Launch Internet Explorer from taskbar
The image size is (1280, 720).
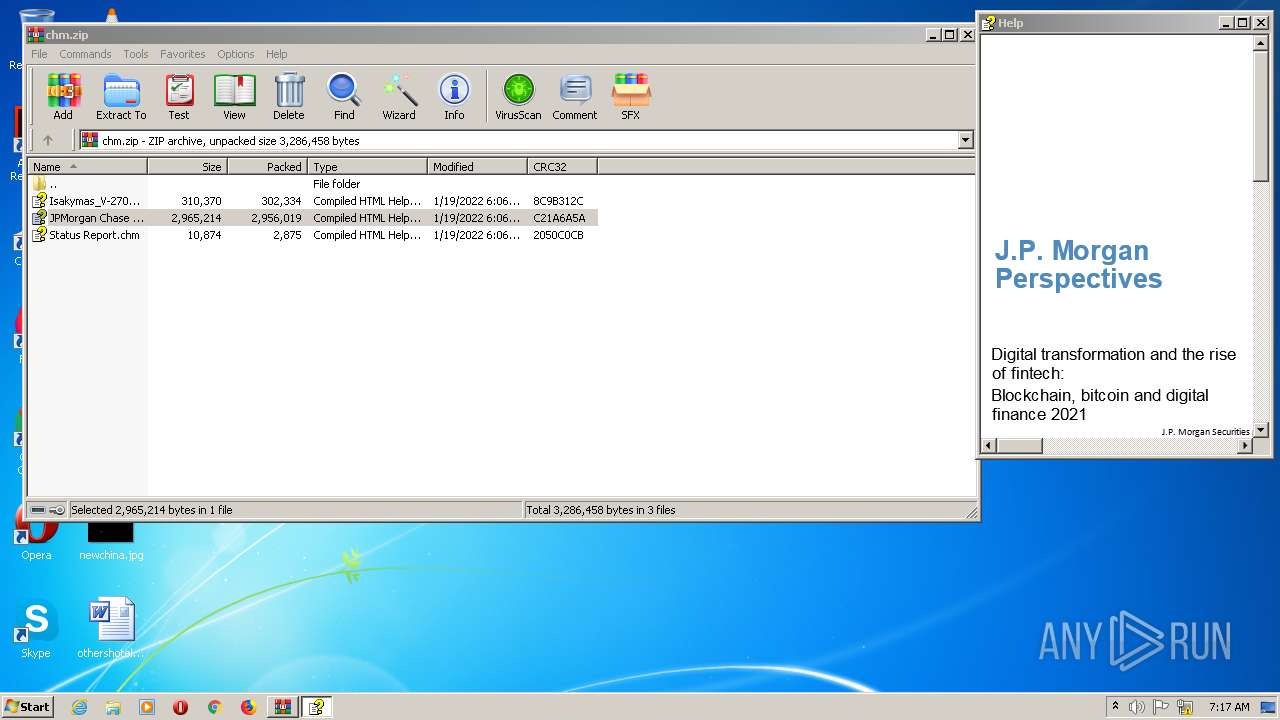[x=79, y=707]
